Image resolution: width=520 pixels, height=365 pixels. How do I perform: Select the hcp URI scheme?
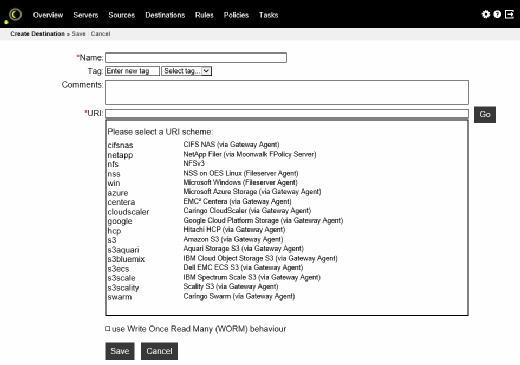tap(114, 231)
